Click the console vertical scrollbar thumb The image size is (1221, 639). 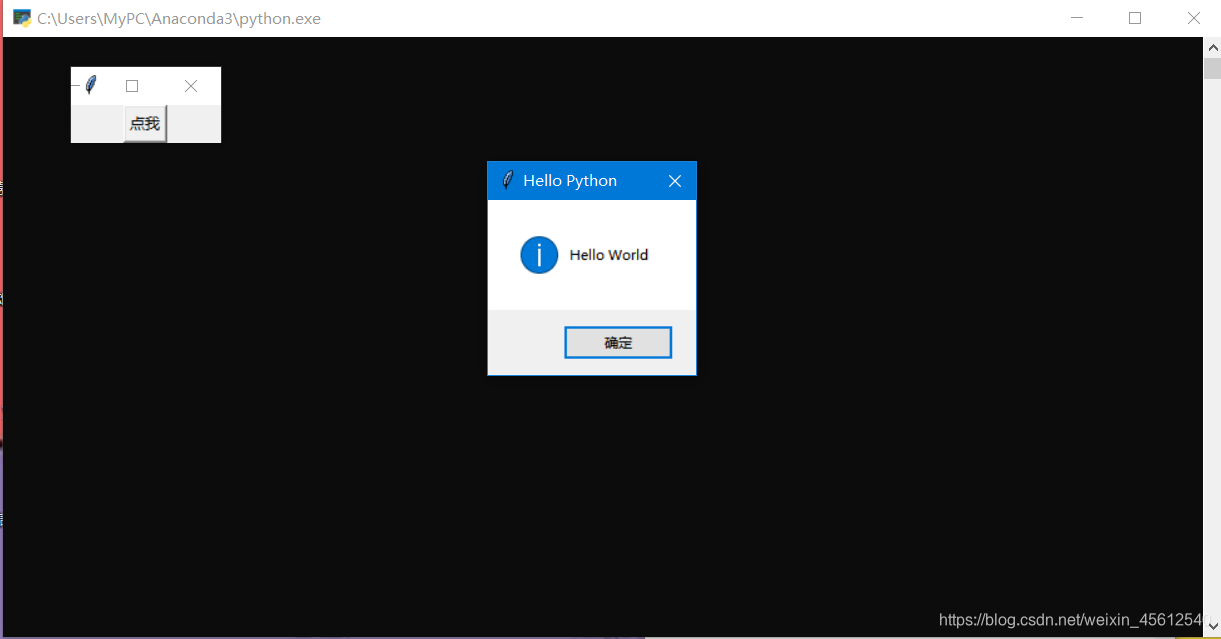tap(1212, 68)
